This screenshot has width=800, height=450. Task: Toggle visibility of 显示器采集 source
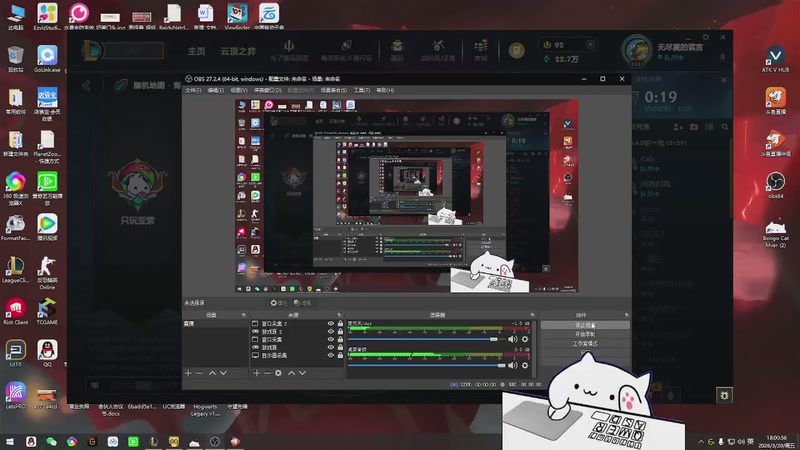pos(331,355)
